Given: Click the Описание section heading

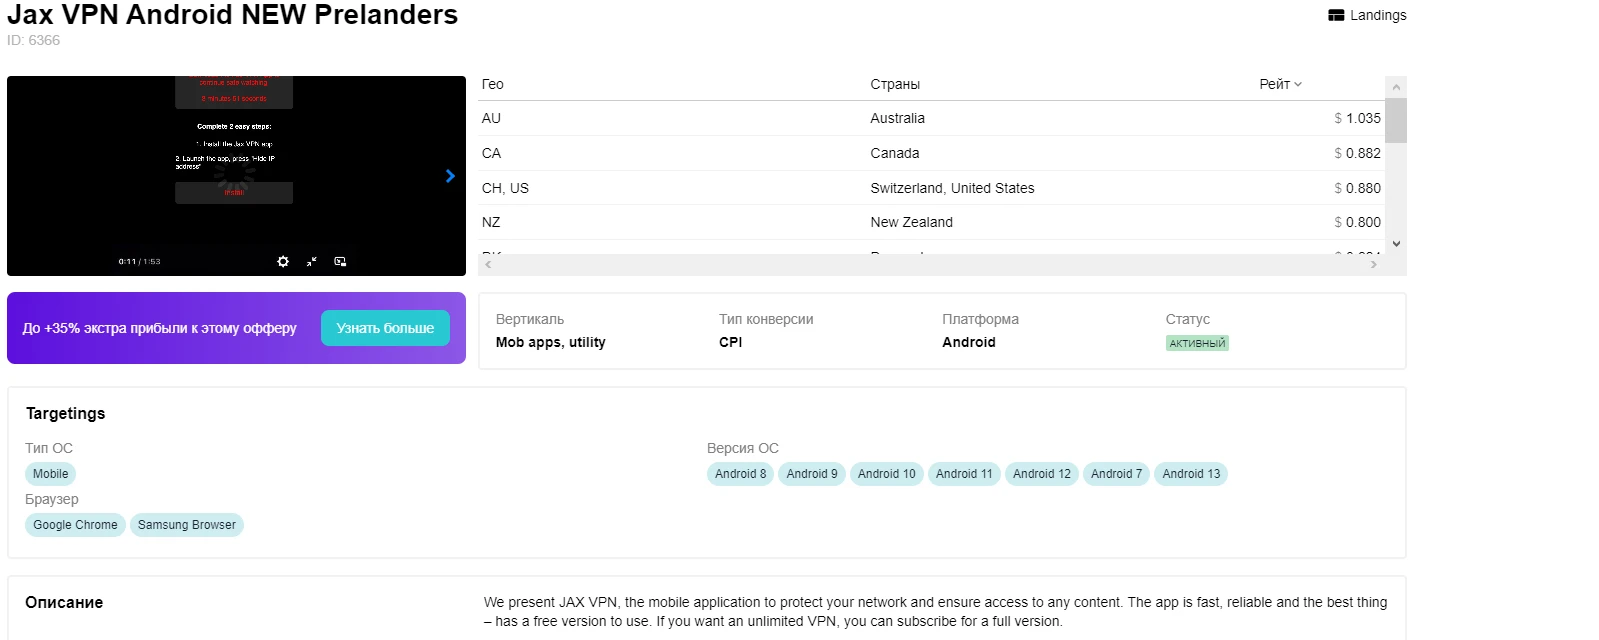Looking at the screenshot, I should tap(64, 602).
